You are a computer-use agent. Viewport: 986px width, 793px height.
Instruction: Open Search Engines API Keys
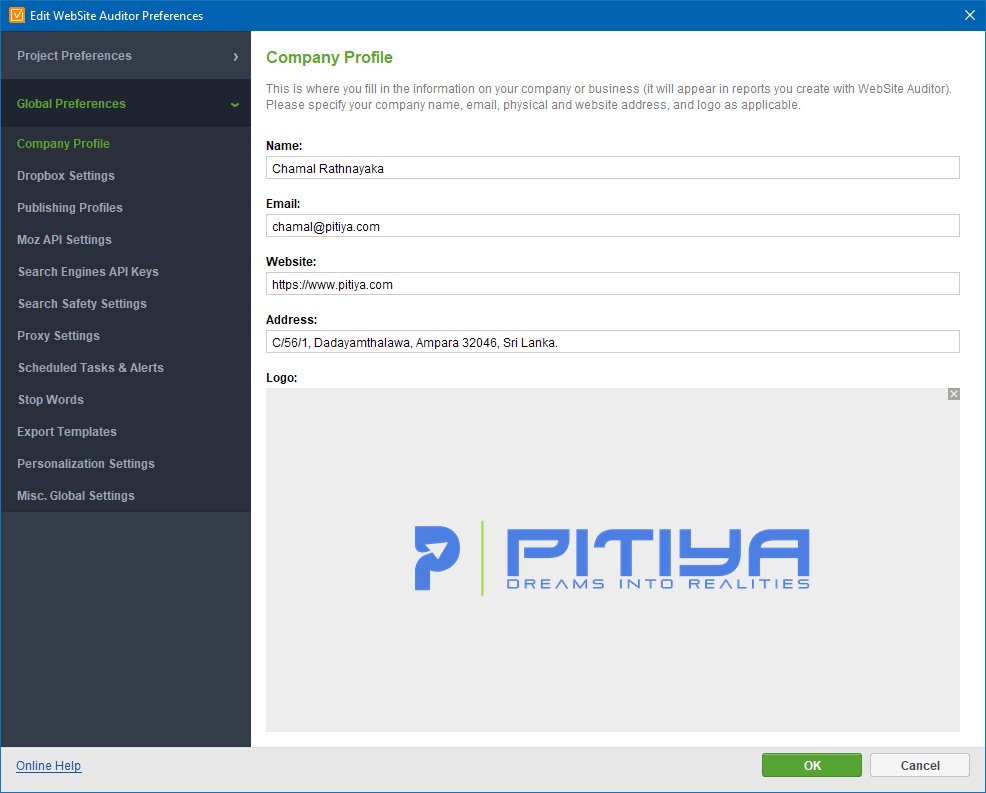point(88,272)
